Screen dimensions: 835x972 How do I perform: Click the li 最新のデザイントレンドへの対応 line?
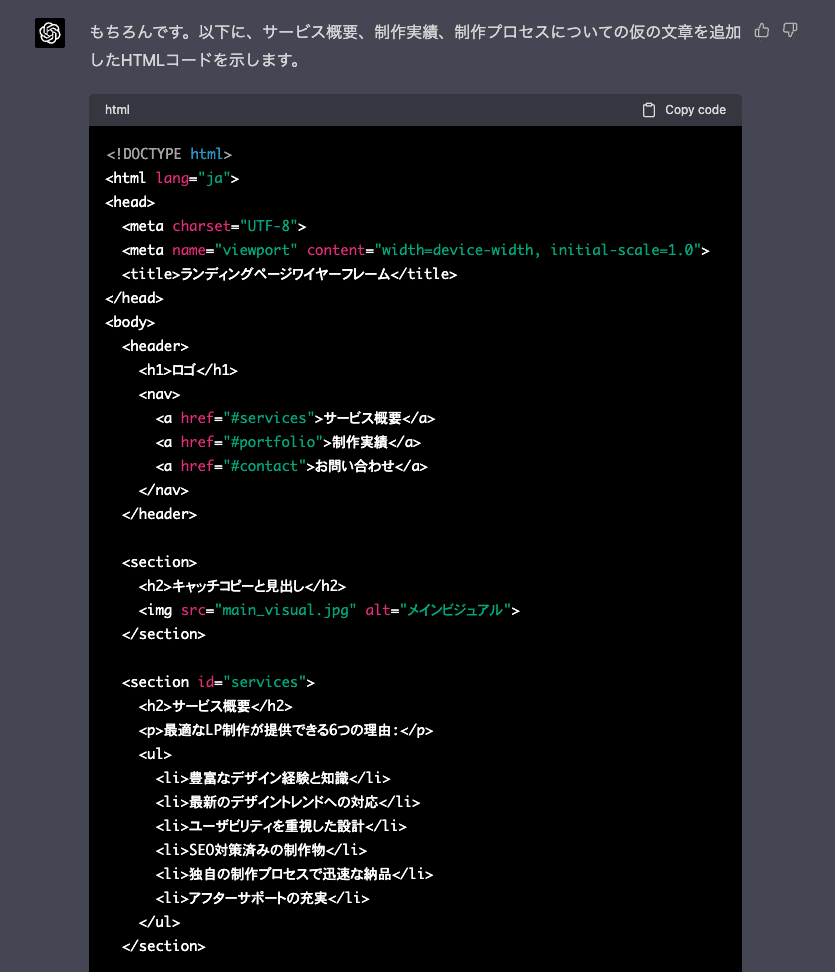point(288,802)
